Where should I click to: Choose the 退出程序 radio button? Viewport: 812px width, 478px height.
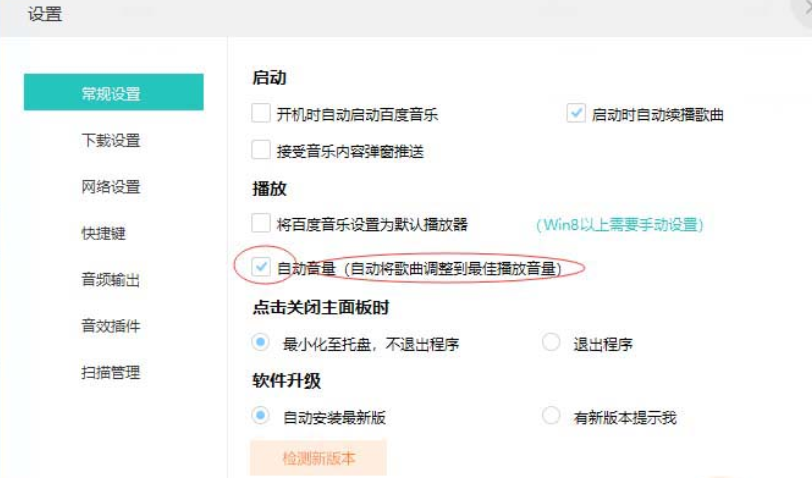pyautogui.click(x=551, y=343)
